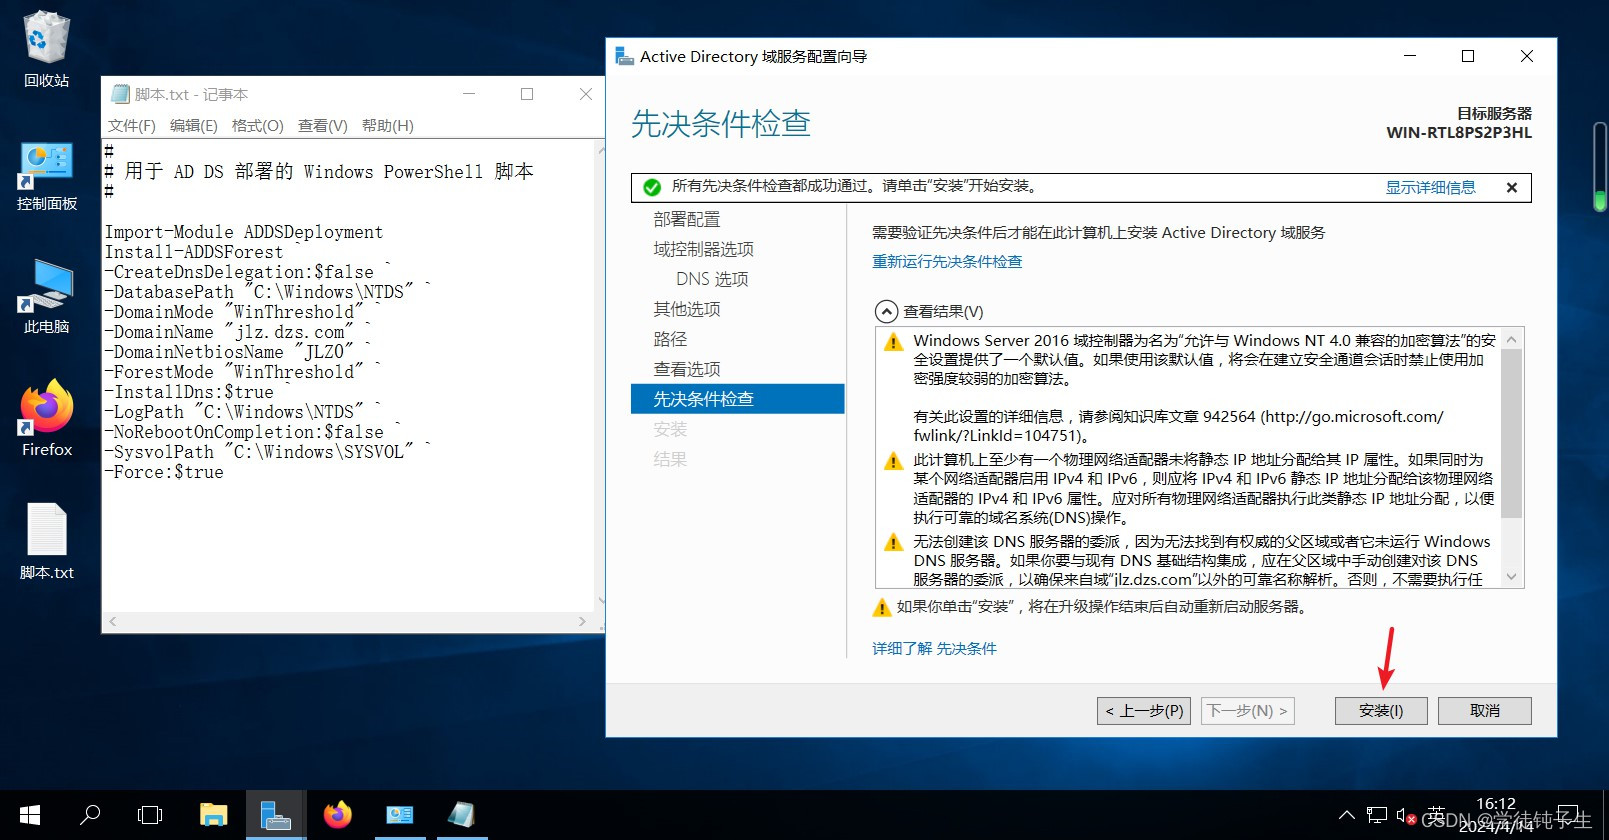Screen dimensions: 1609x840
Task: Open the network tray icon
Action: coord(1377,815)
